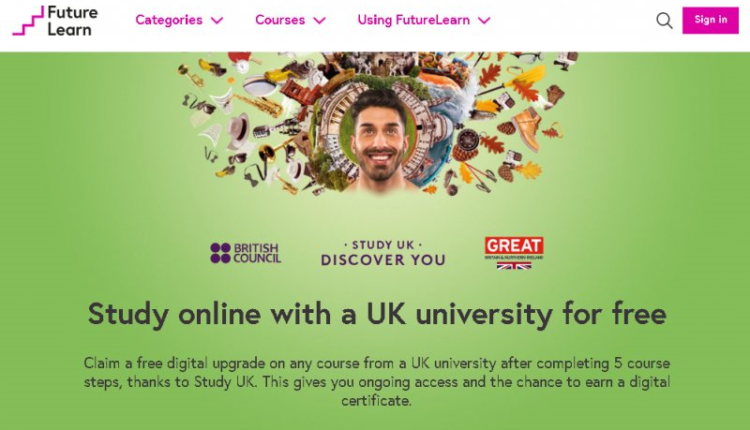The image size is (750, 430).
Task: Click the four purple dots British Council emblem
Action: pos(221,253)
